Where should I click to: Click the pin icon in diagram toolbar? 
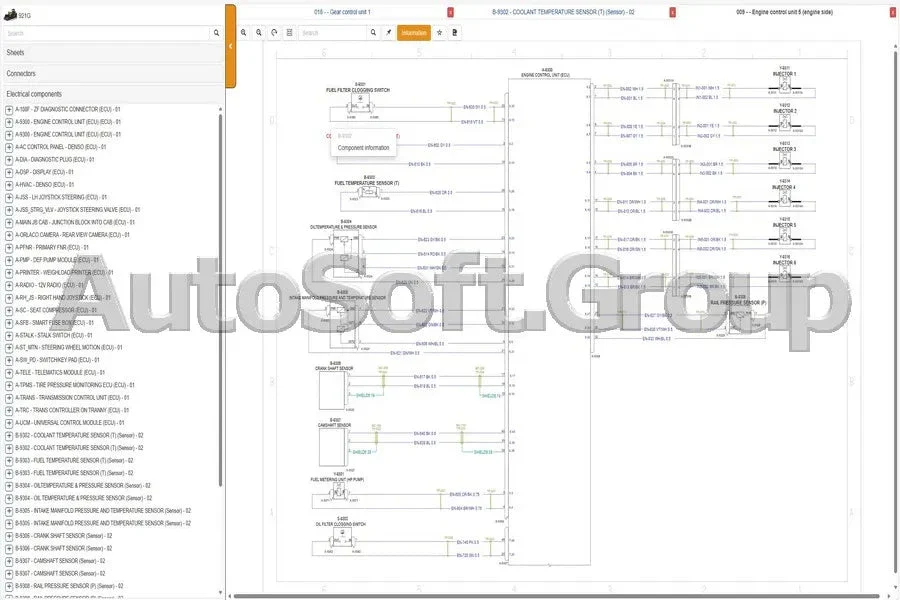[389, 33]
